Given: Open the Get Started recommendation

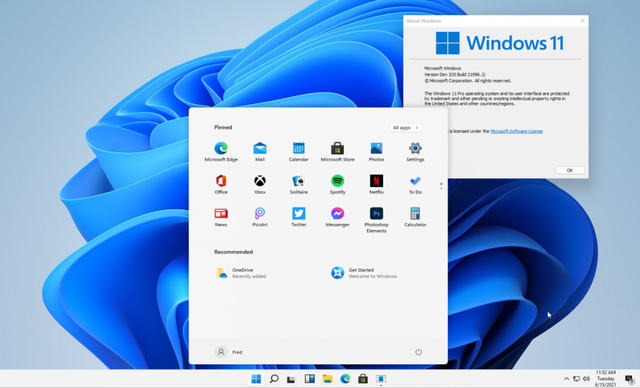Looking at the screenshot, I should tap(364, 273).
